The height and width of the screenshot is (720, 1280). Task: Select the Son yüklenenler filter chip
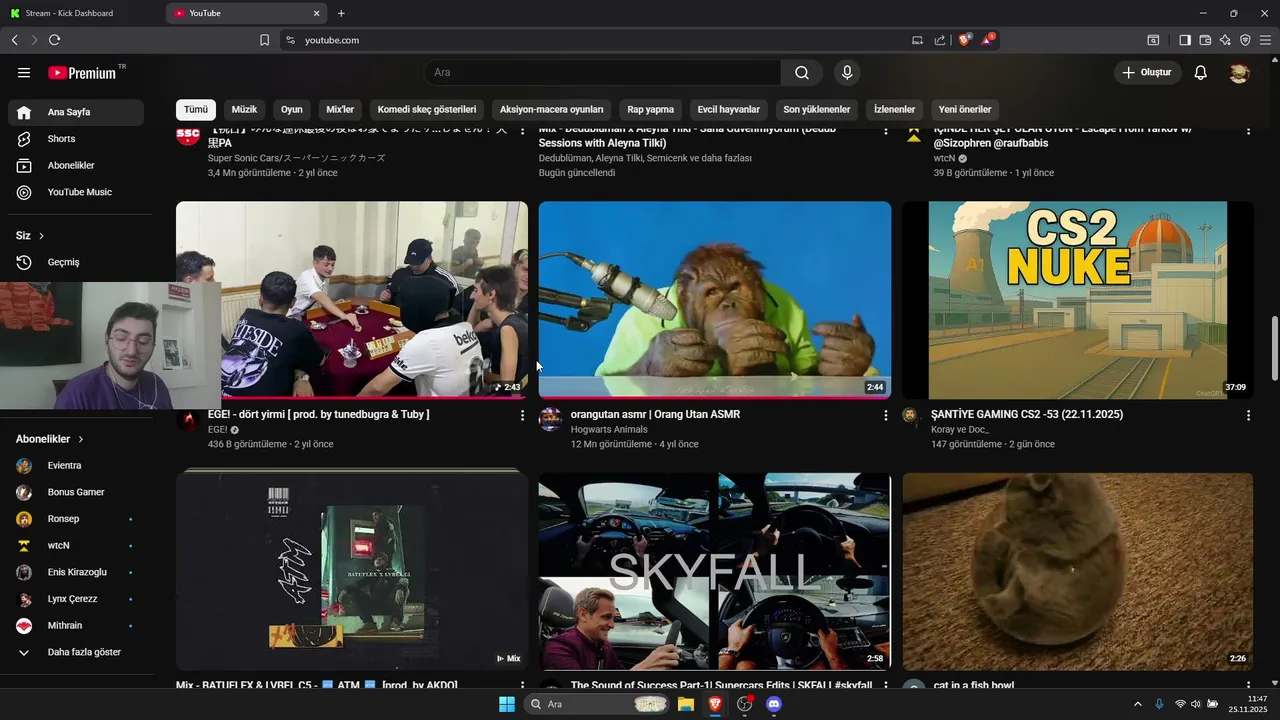817,109
